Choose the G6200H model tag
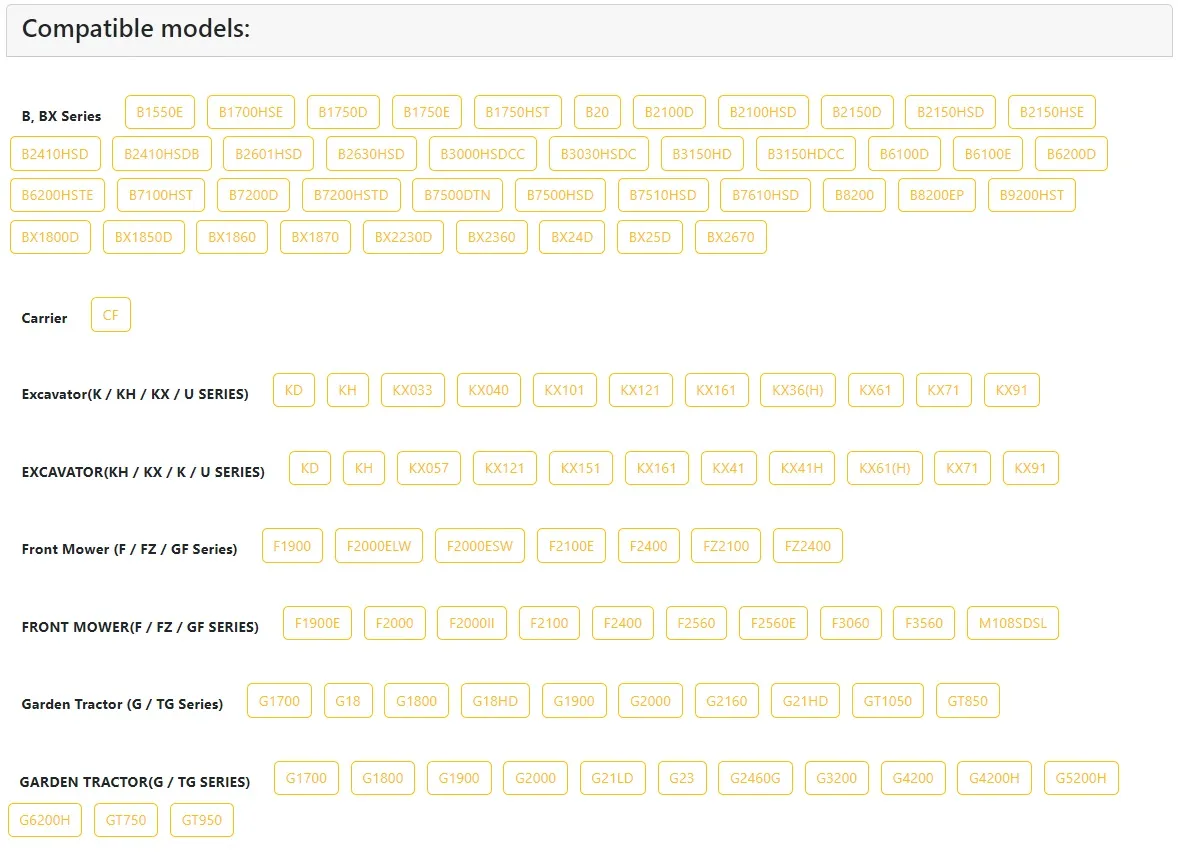The height and width of the screenshot is (864, 1180). click(x=44, y=820)
